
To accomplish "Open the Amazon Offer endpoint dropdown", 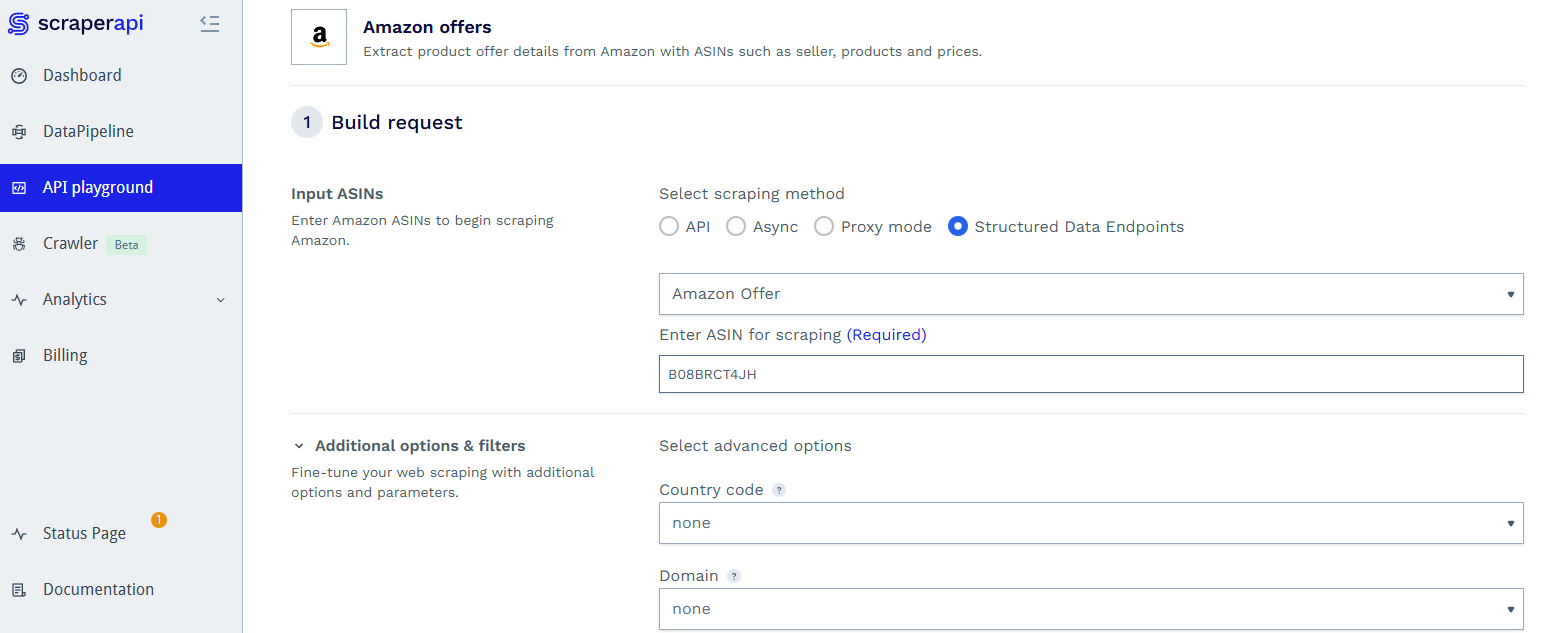I will 1091,294.
